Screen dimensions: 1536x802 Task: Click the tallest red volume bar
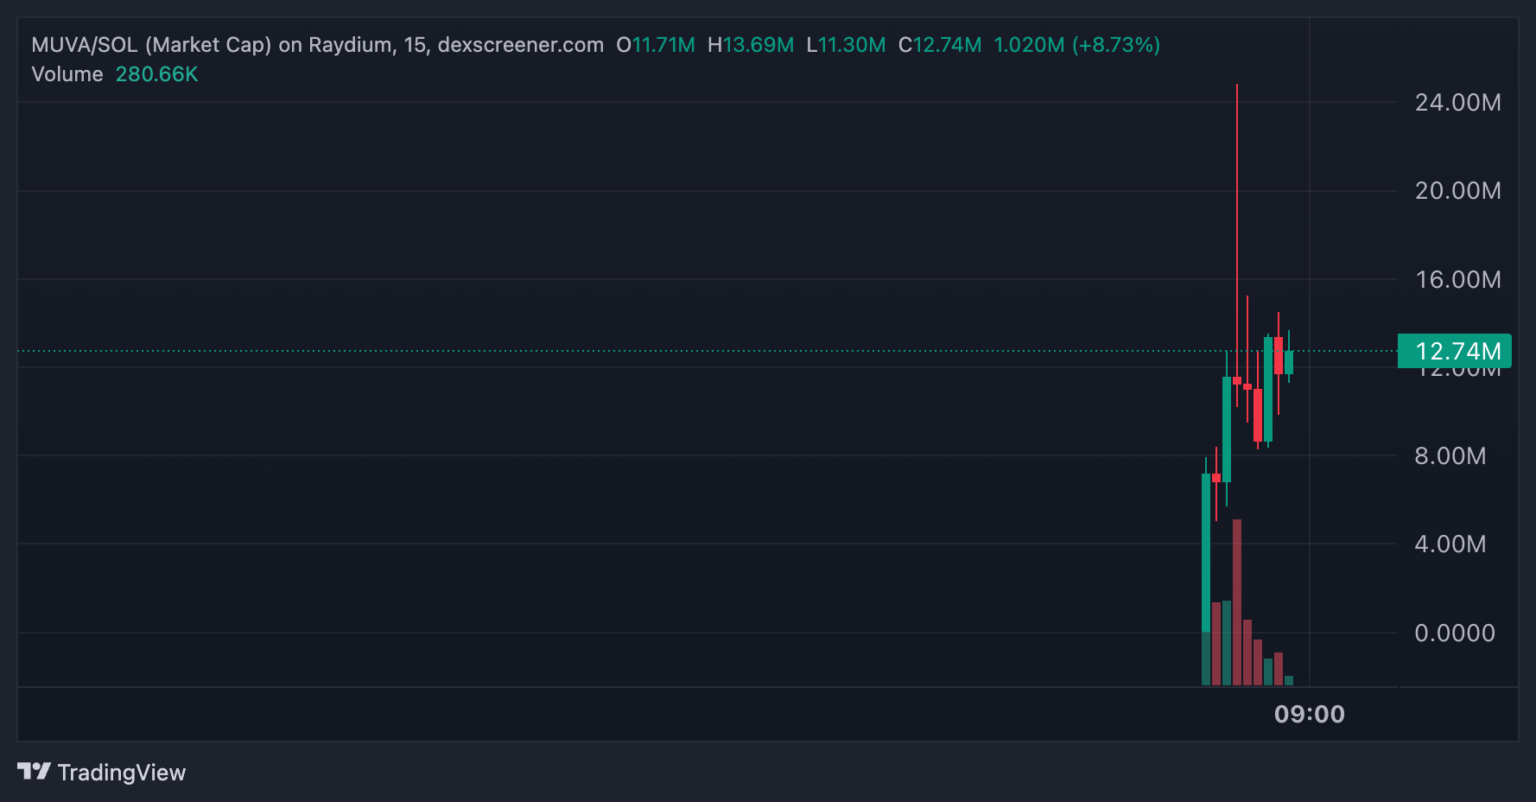[1237, 602]
